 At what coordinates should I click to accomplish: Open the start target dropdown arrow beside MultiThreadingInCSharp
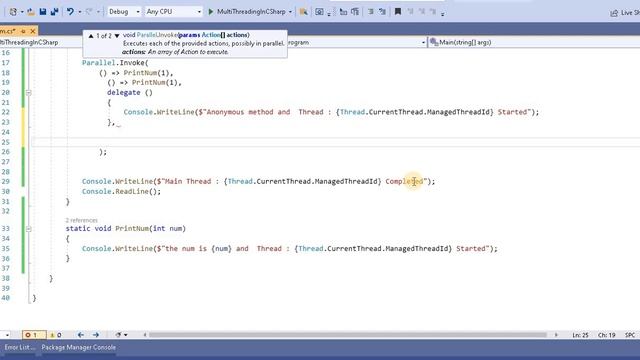point(290,12)
